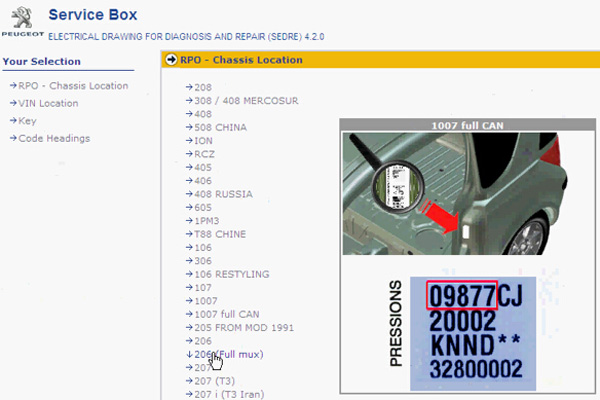This screenshot has width=600, height=400.
Task: Click arrow icon beside 106 entry
Action: pos(189,248)
